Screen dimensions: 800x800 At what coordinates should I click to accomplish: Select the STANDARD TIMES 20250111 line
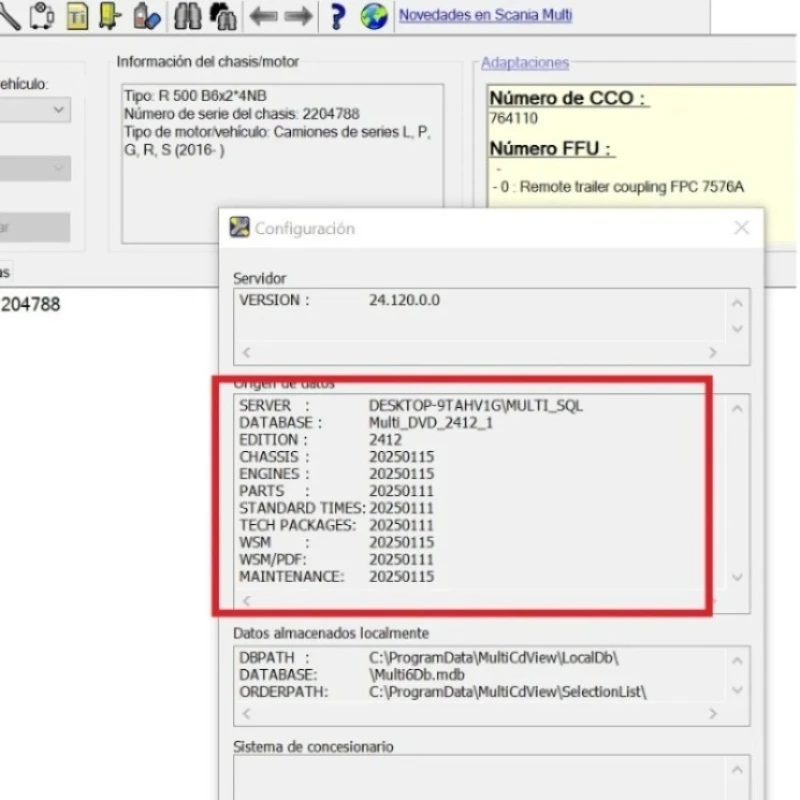[337, 509]
